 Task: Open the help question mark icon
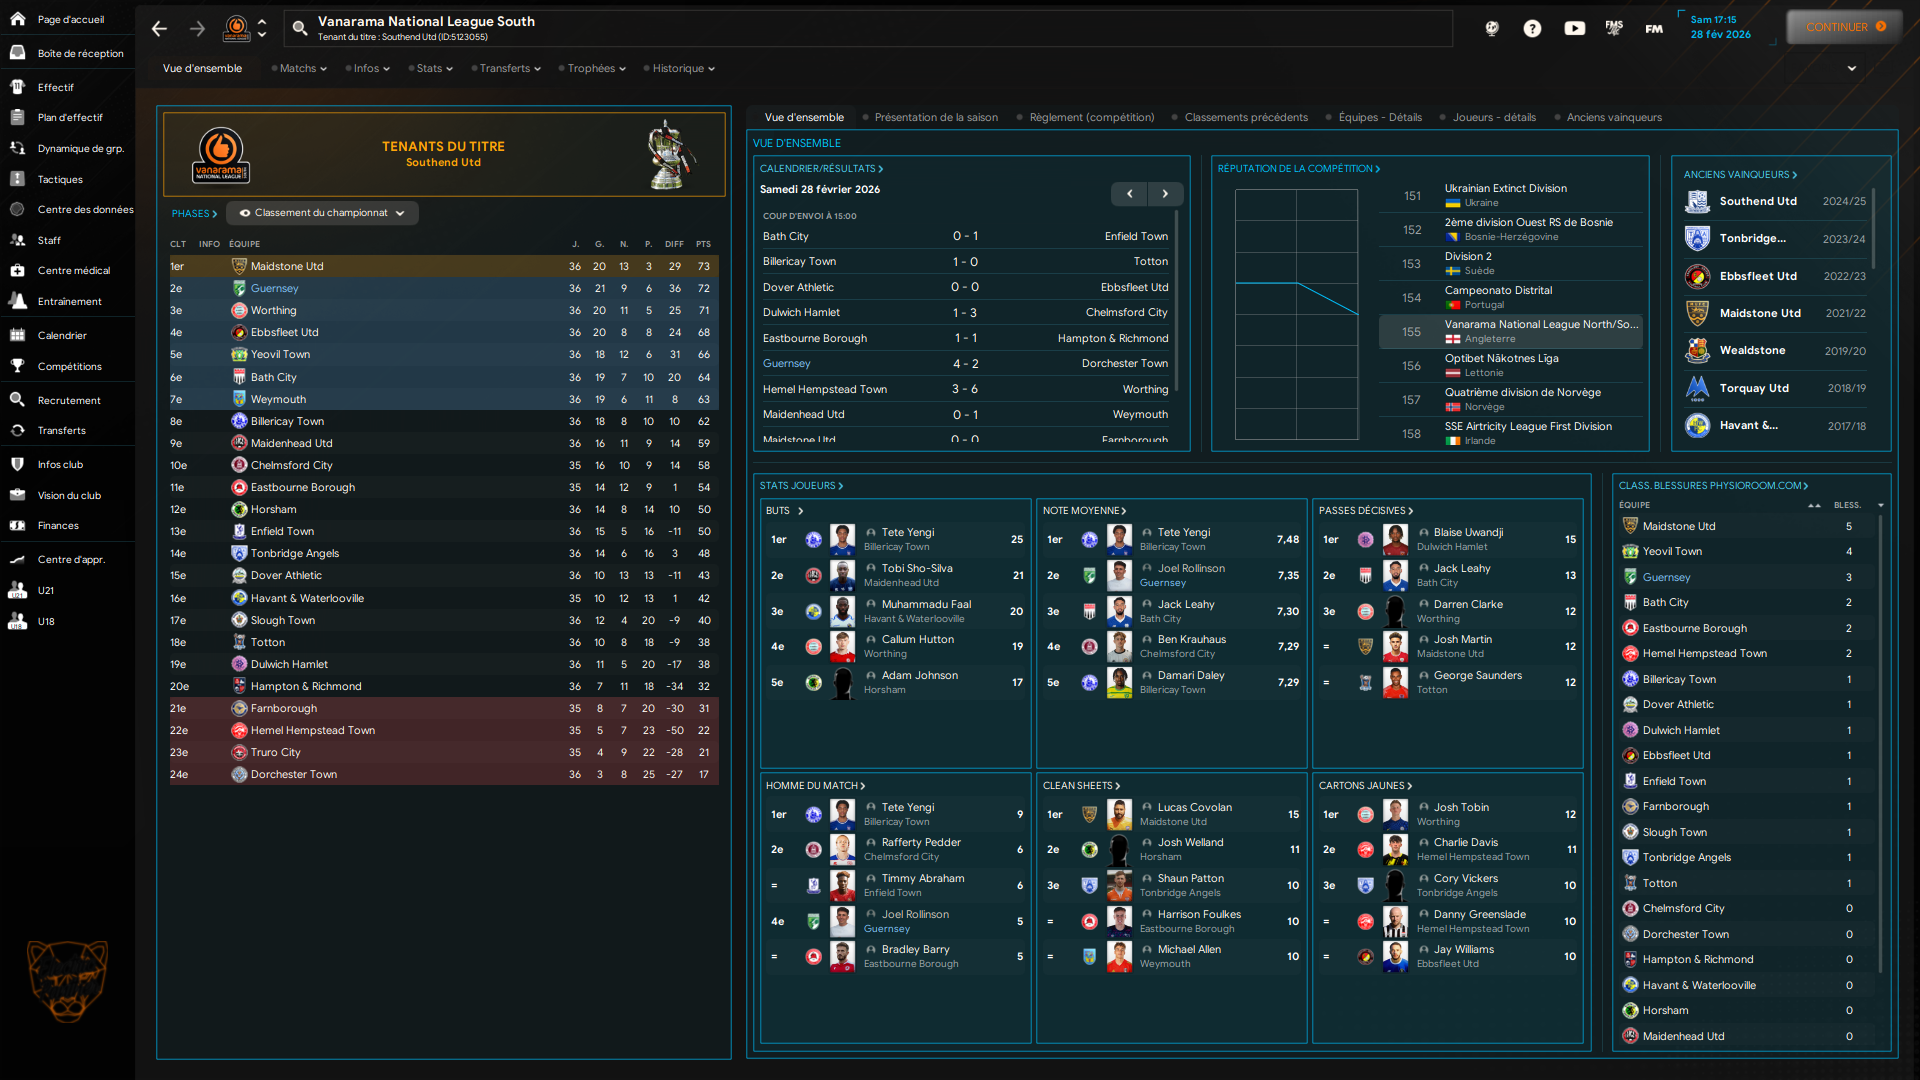[x=1532, y=28]
